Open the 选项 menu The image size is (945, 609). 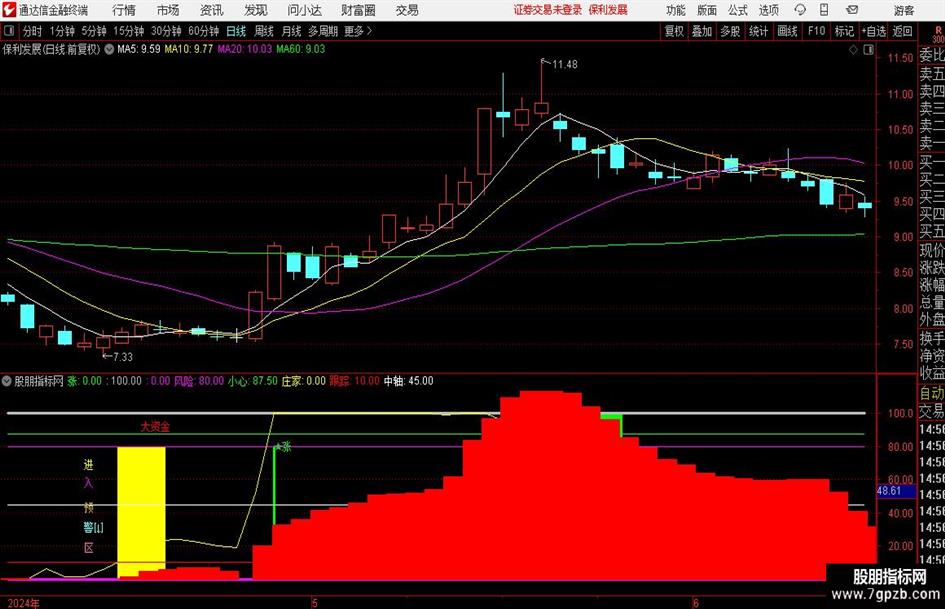click(x=768, y=10)
